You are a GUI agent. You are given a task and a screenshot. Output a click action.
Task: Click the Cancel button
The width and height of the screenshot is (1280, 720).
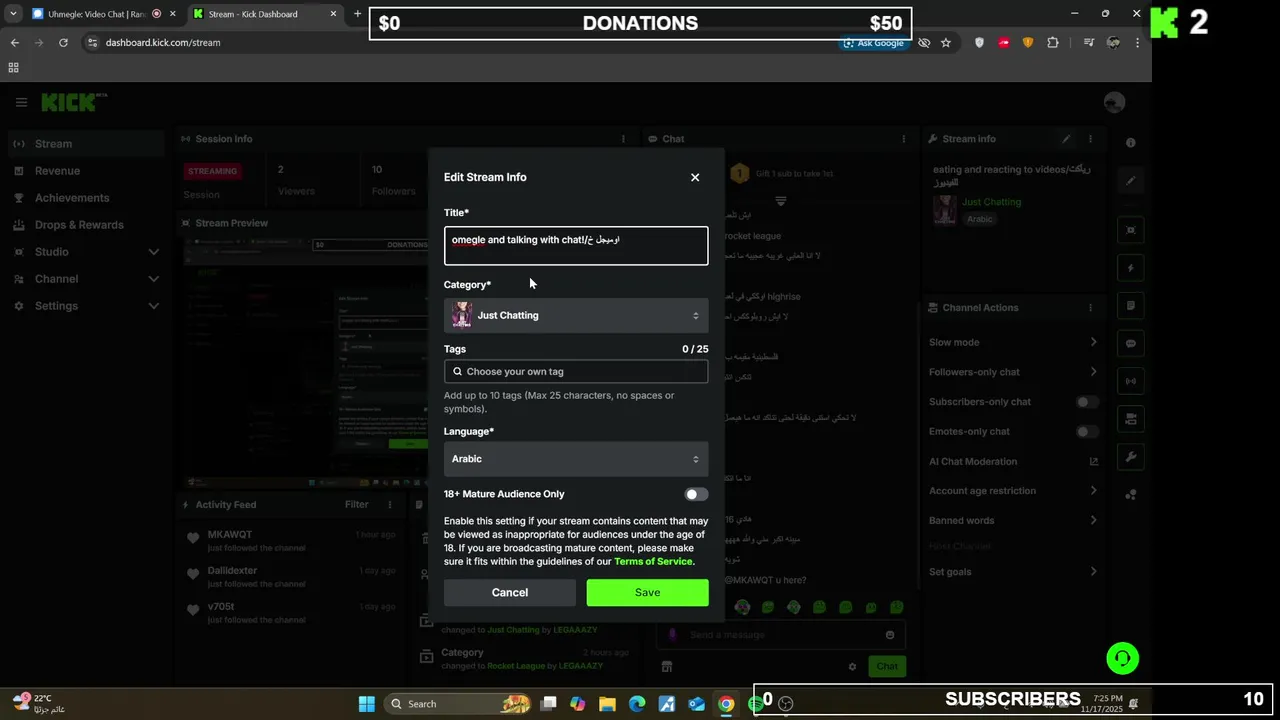[x=510, y=592]
